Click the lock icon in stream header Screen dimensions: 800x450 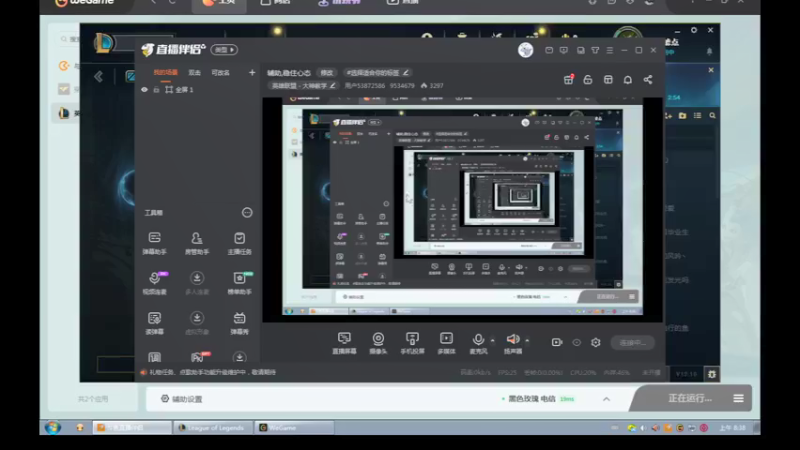click(588, 80)
